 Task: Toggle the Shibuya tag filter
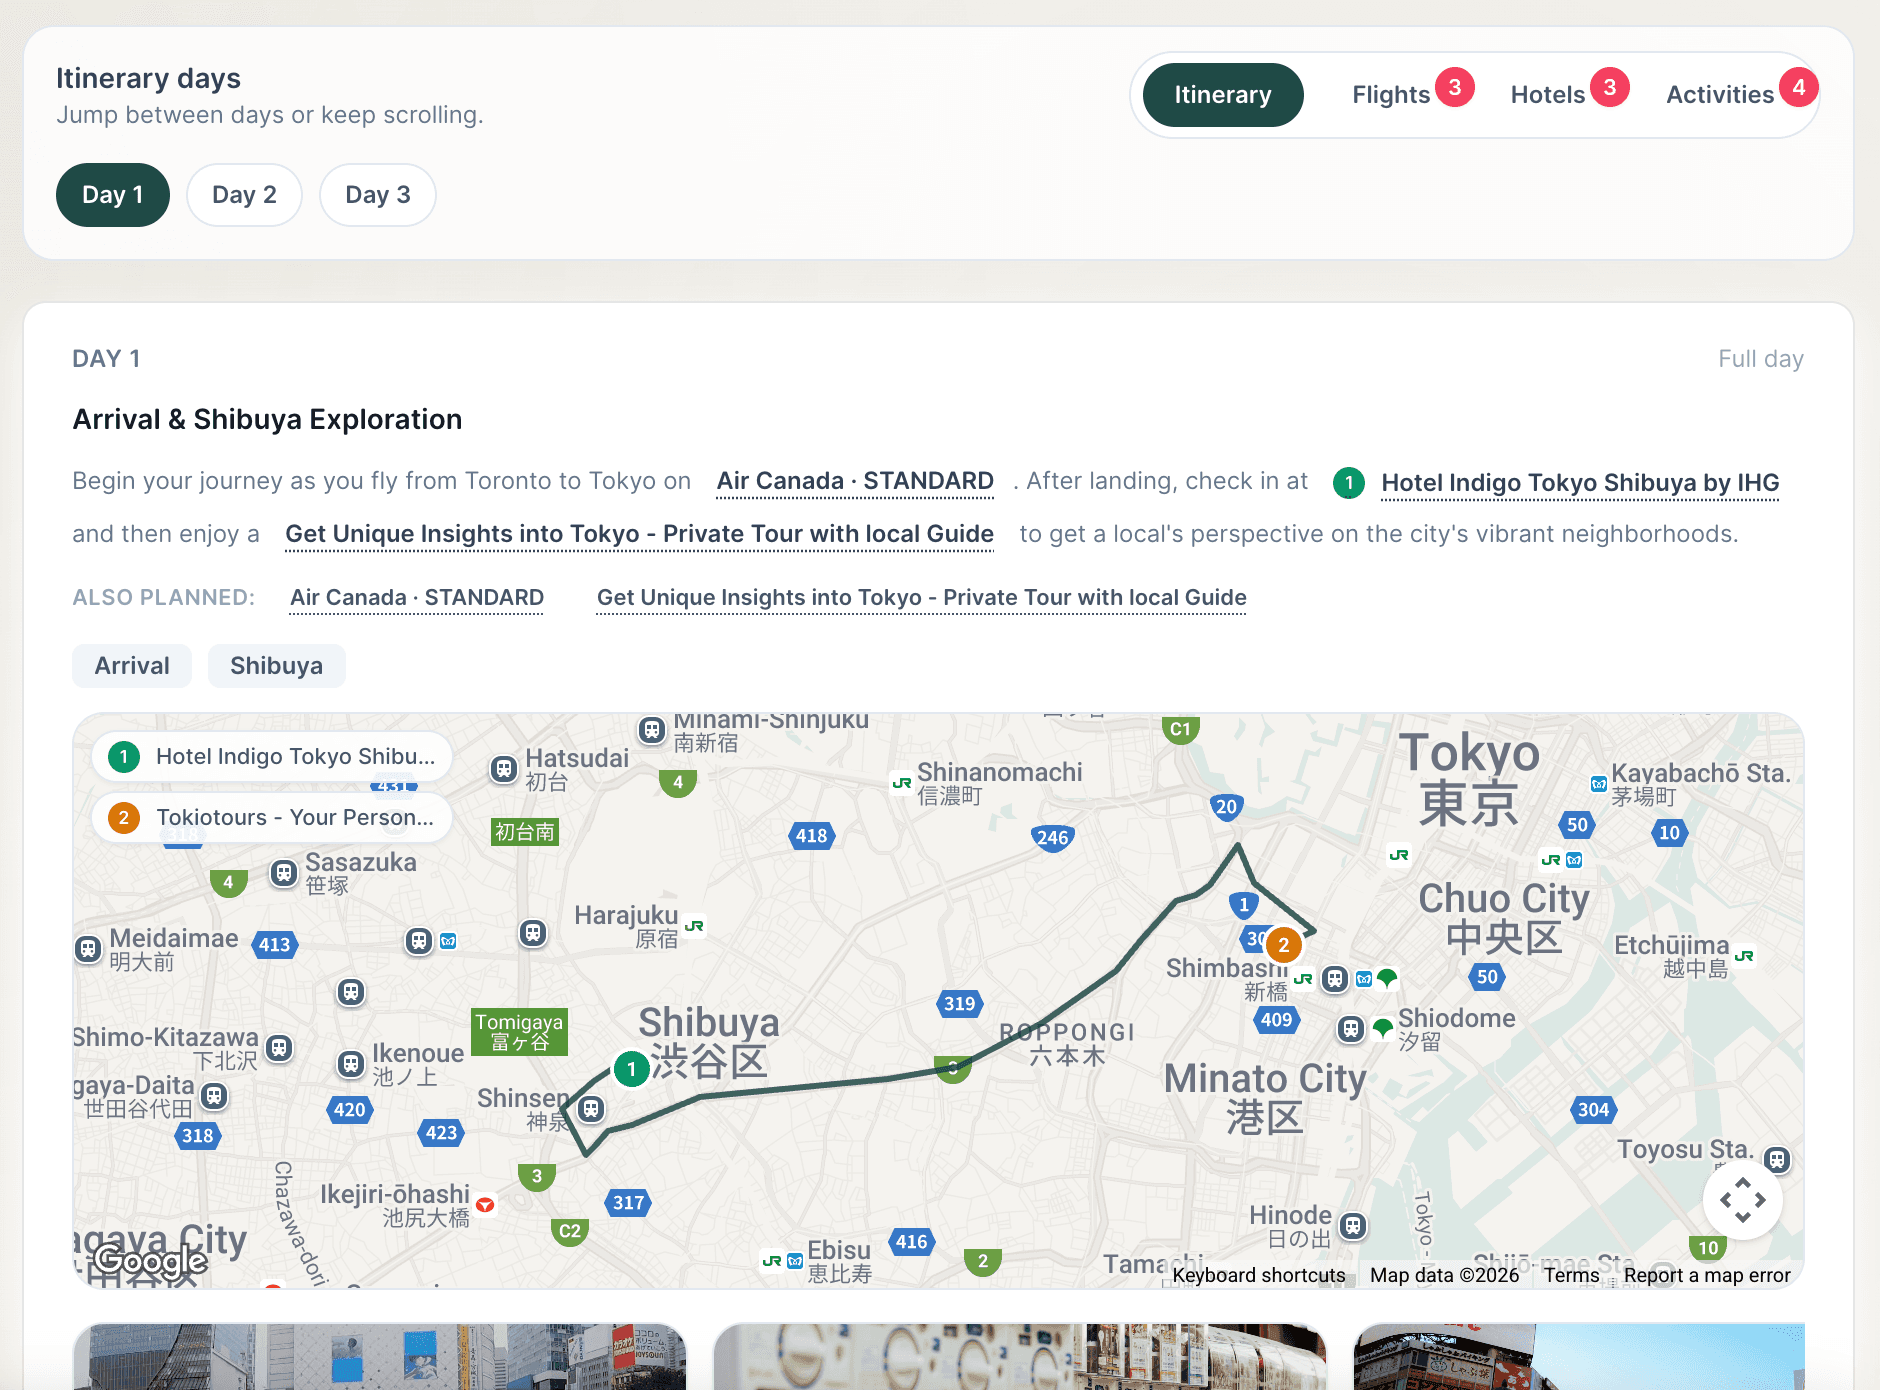[276, 665]
